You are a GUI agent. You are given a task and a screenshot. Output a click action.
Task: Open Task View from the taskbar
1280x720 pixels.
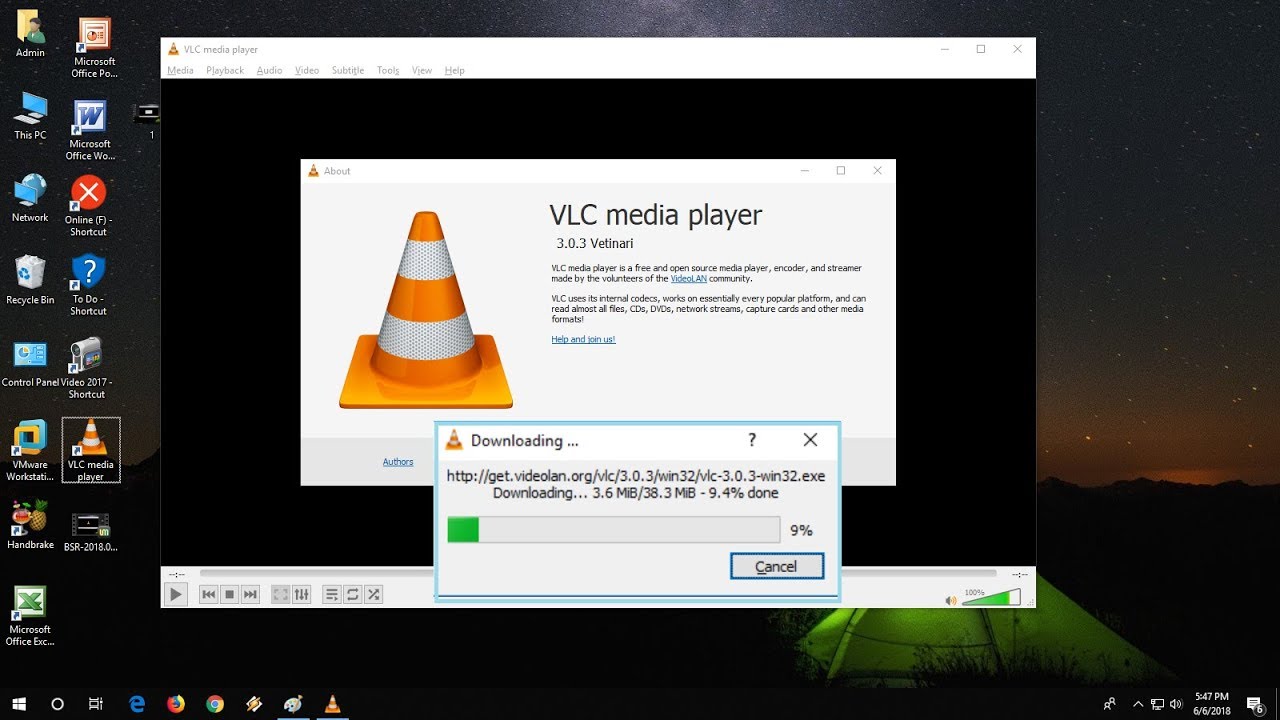pos(96,704)
